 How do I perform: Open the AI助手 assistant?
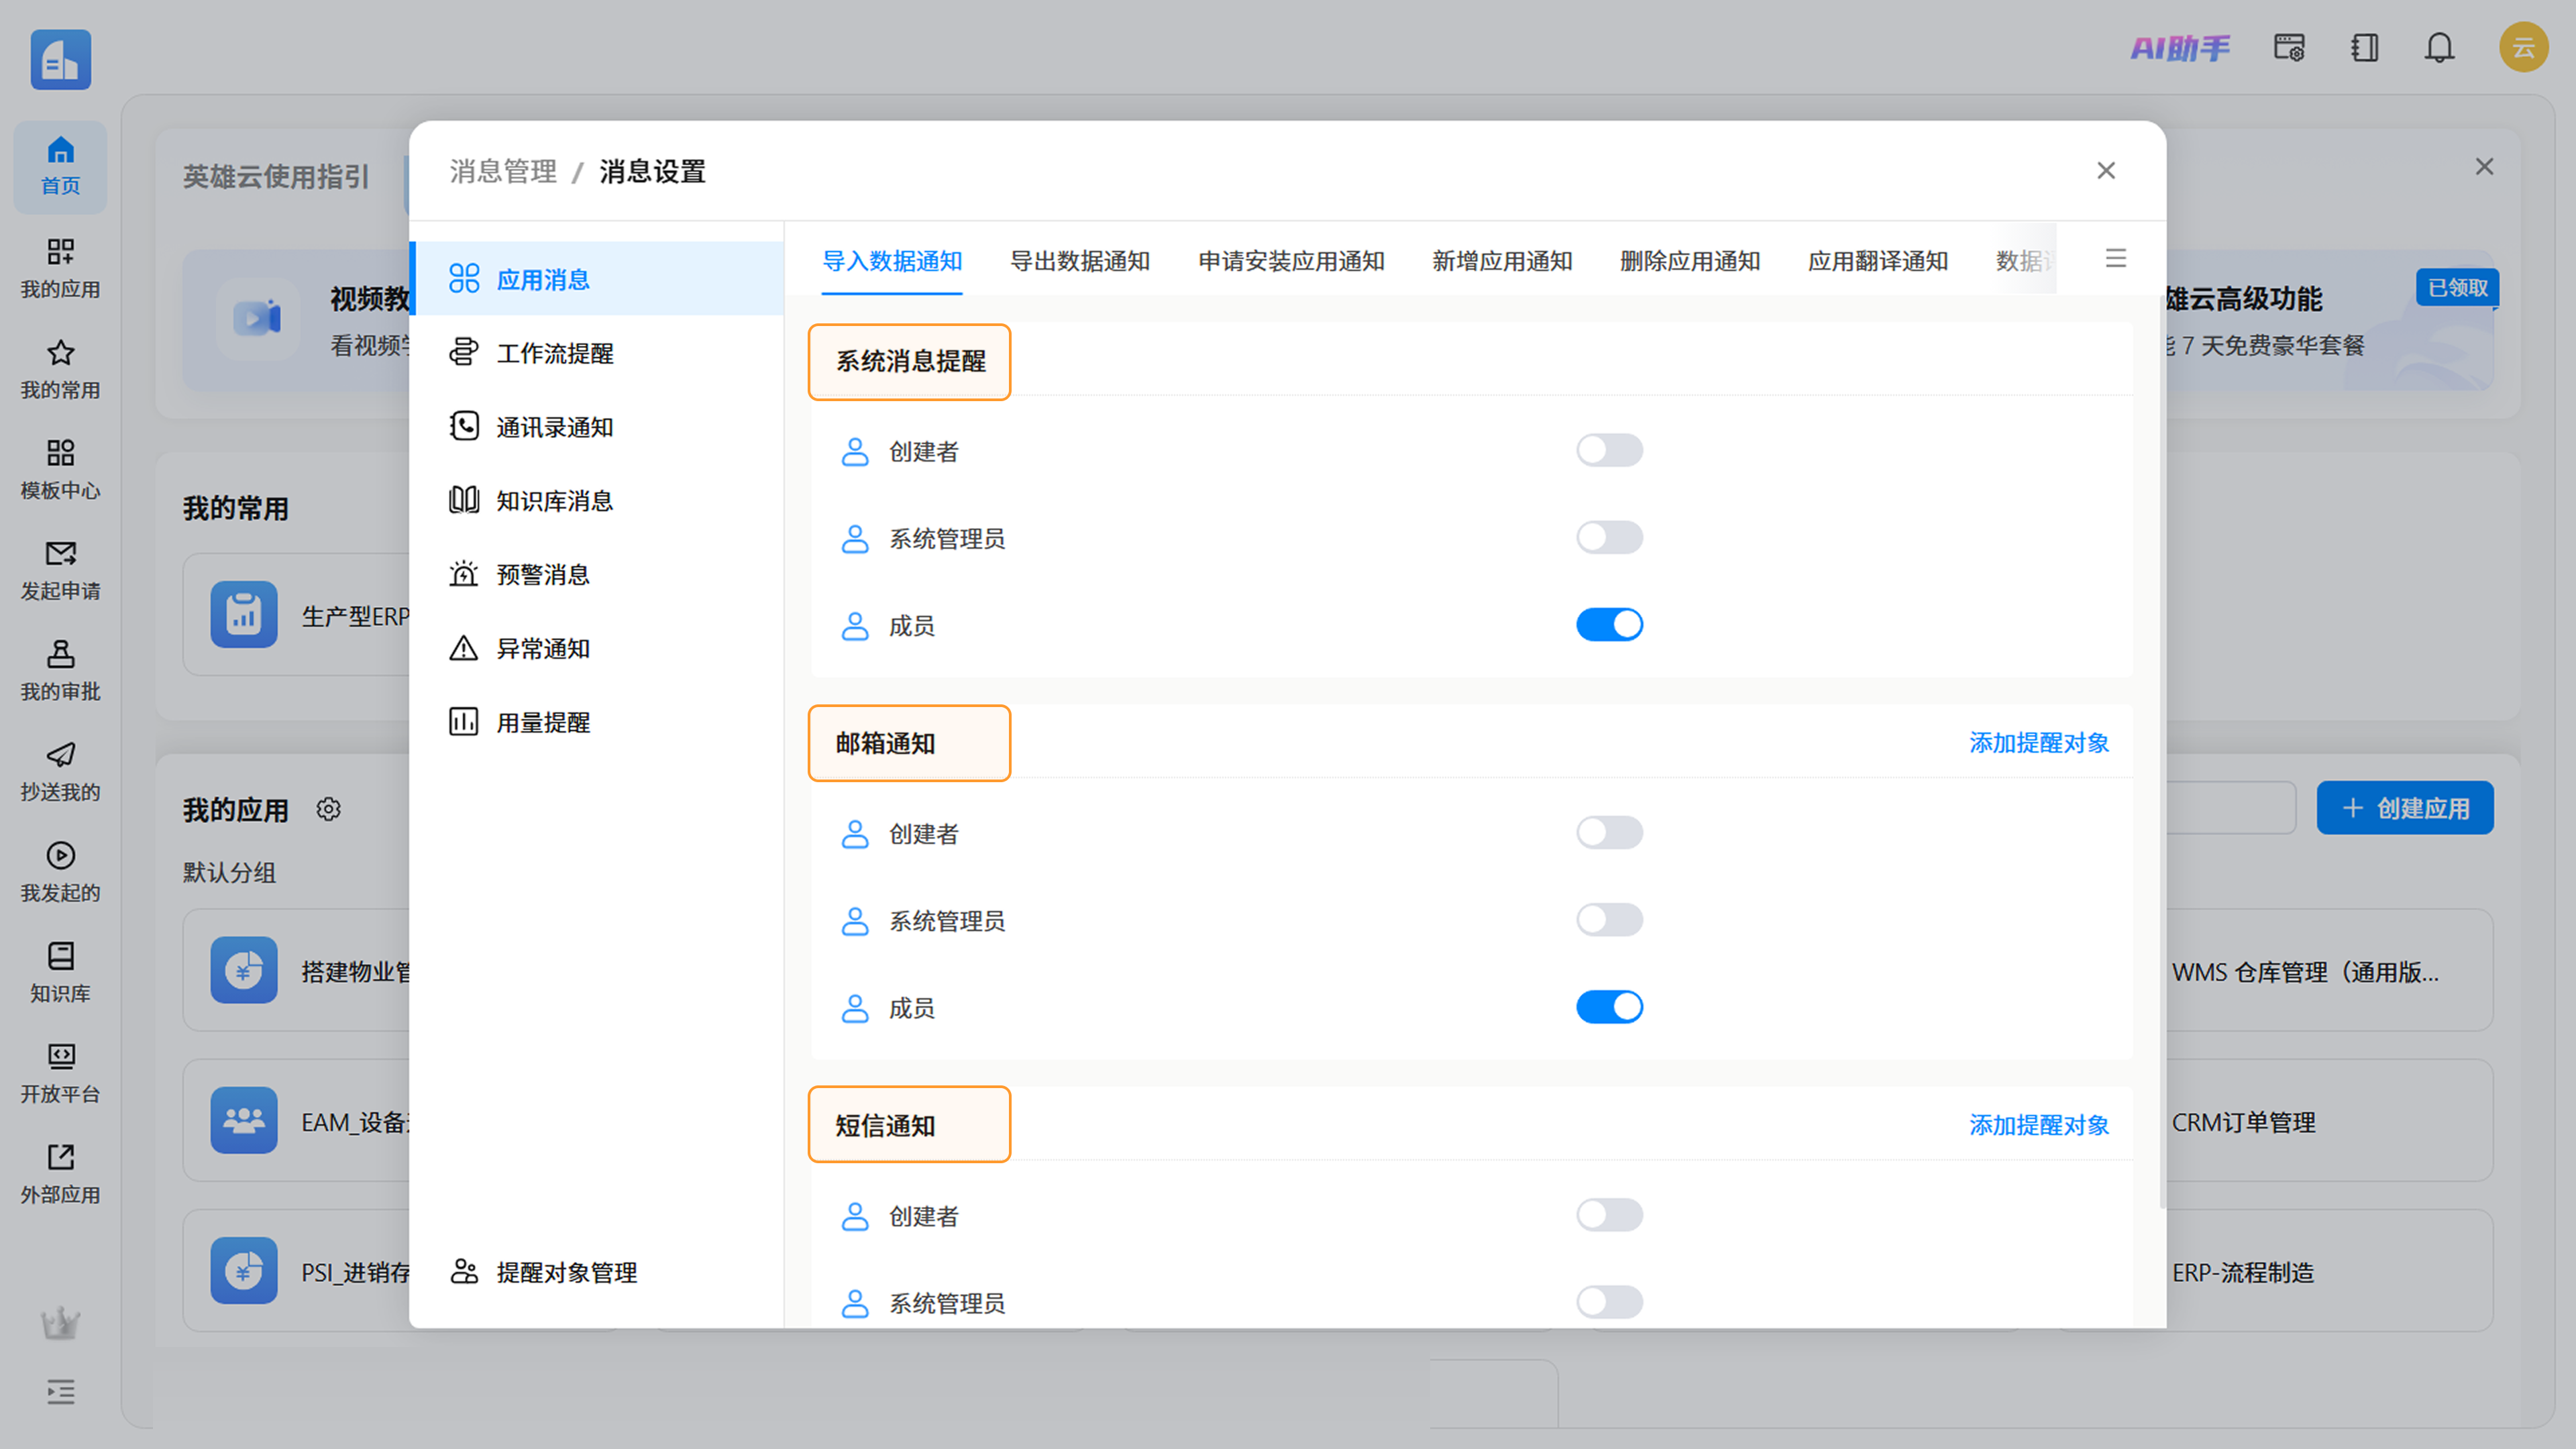click(x=2180, y=48)
